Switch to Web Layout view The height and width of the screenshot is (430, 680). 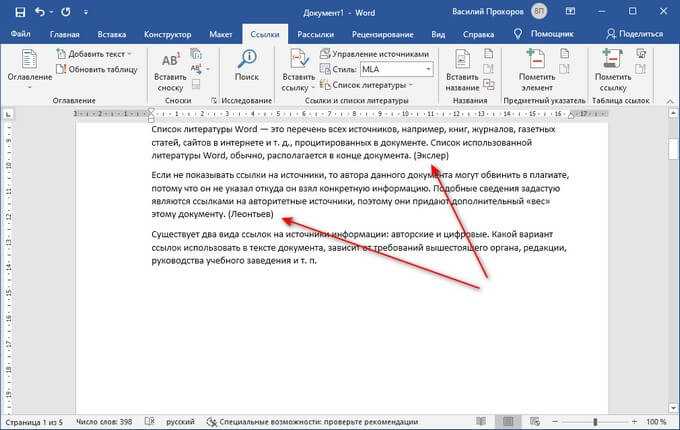click(535, 421)
